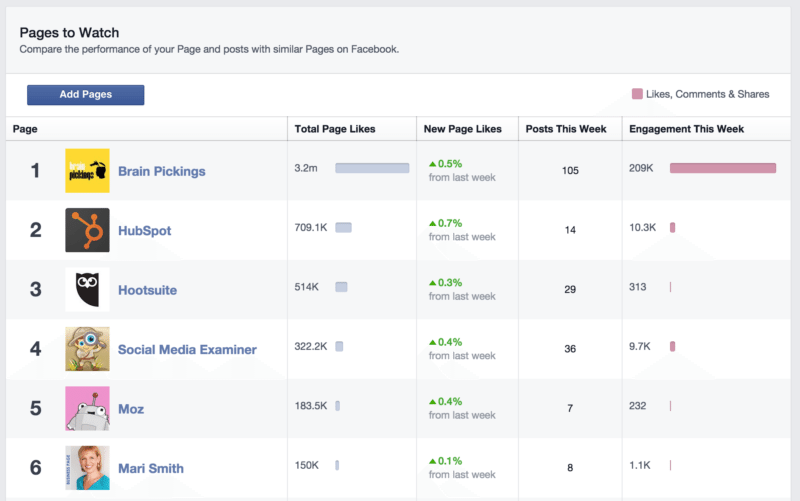Click the 514K total likes value
Viewport: 800px width, 501px height.
[306, 287]
